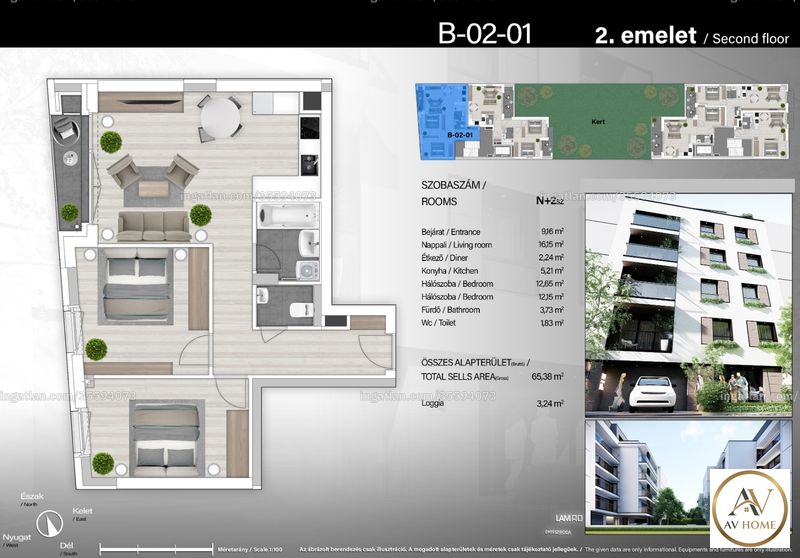Click the white car in building render
Viewport: 800px width, 558px height.
(x=649, y=393)
